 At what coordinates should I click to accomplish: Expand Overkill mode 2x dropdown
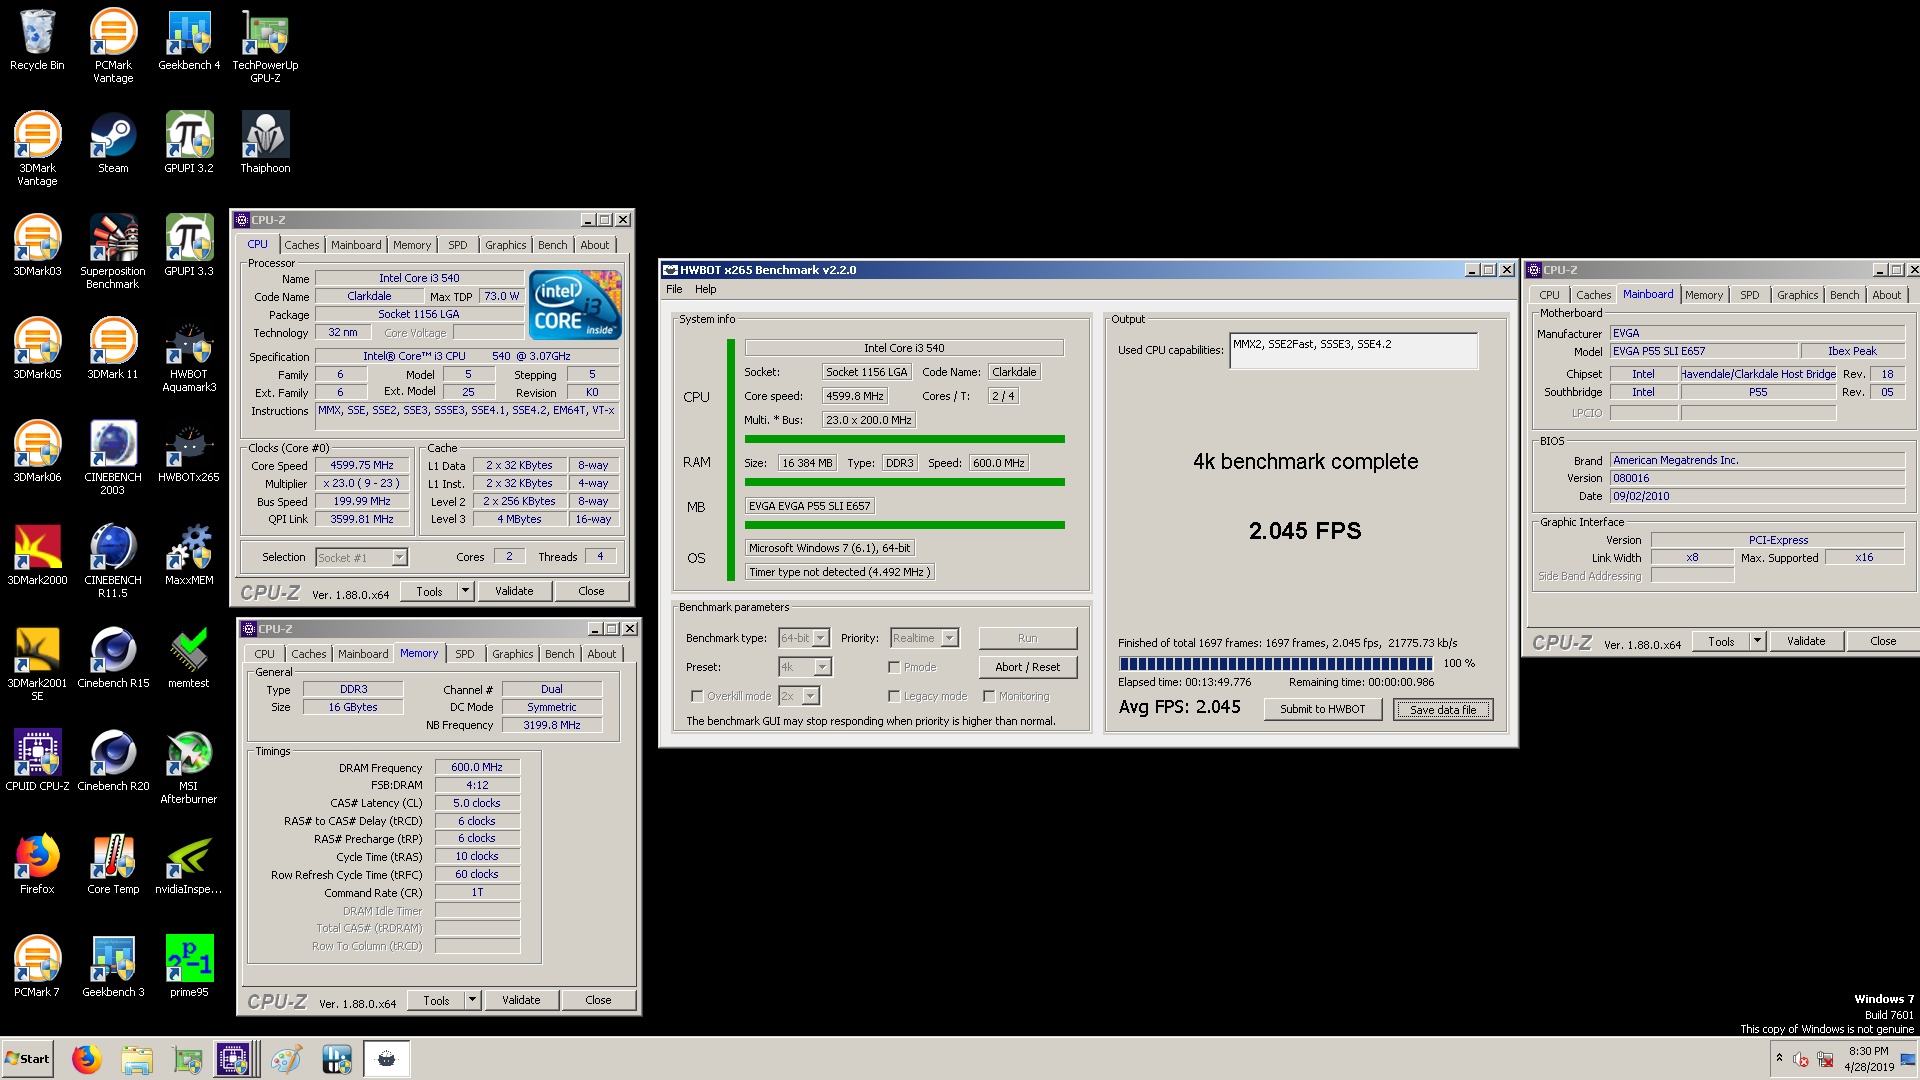(811, 696)
